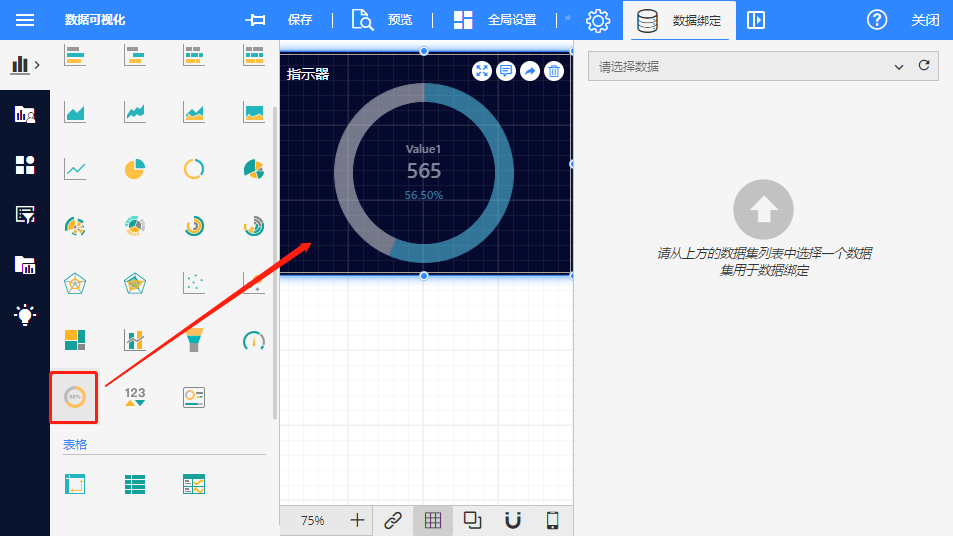Toggle magnet snapping in bottom toolbar

pos(513,520)
